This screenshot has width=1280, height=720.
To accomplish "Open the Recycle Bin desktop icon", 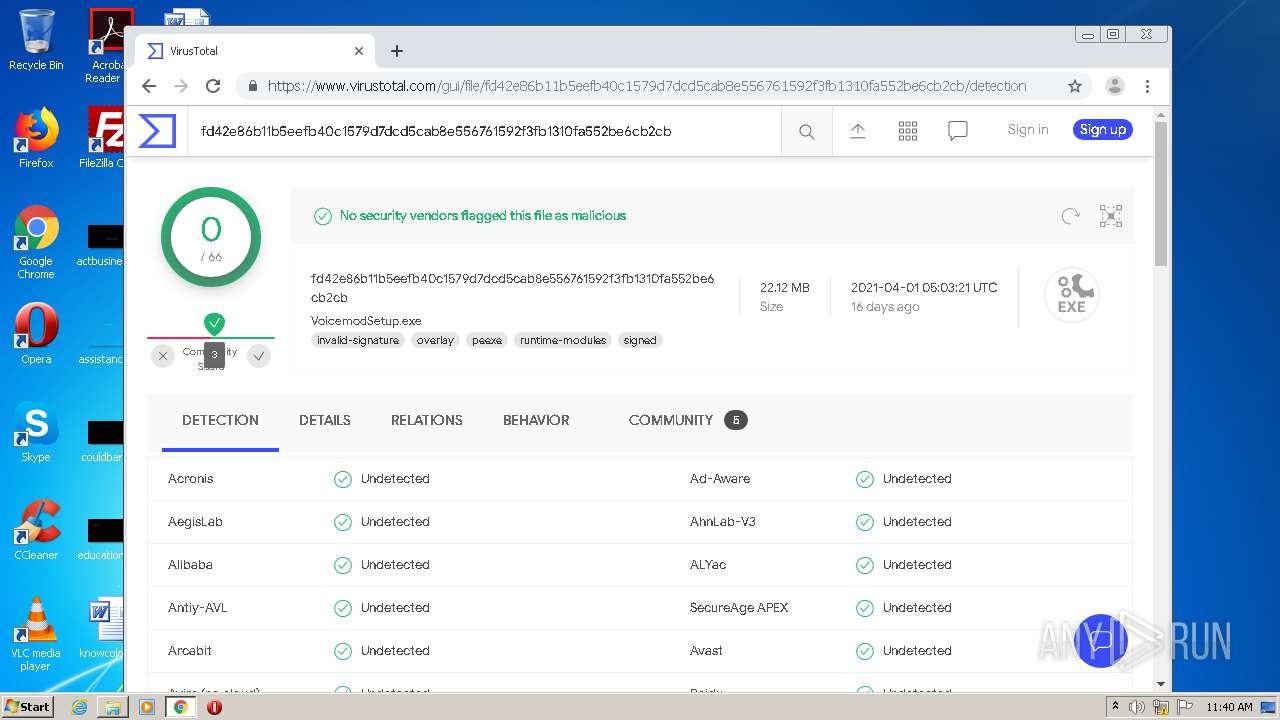I will click(36, 40).
